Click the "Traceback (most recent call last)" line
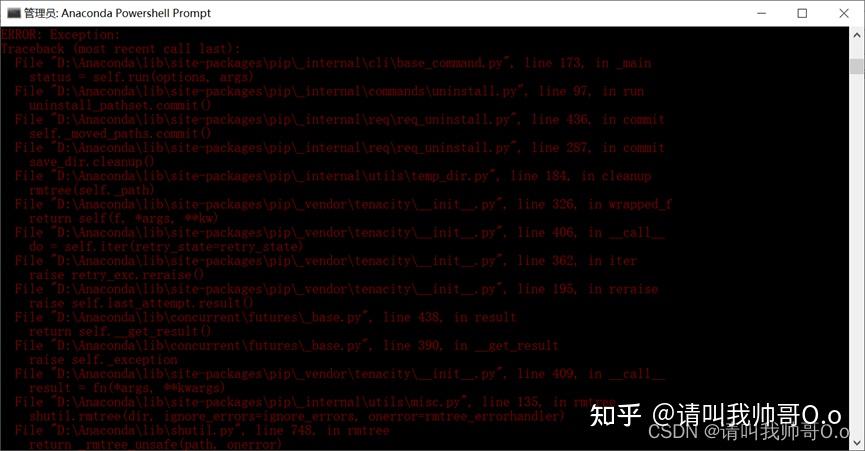865x451 pixels. coord(120,49)
